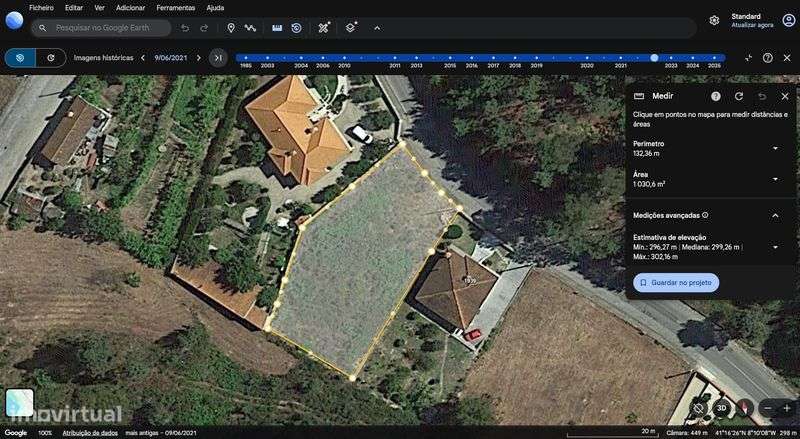
Task: Switch to the historical imagery layer mode
Action: pyautogui.click(x=20, y=58)
